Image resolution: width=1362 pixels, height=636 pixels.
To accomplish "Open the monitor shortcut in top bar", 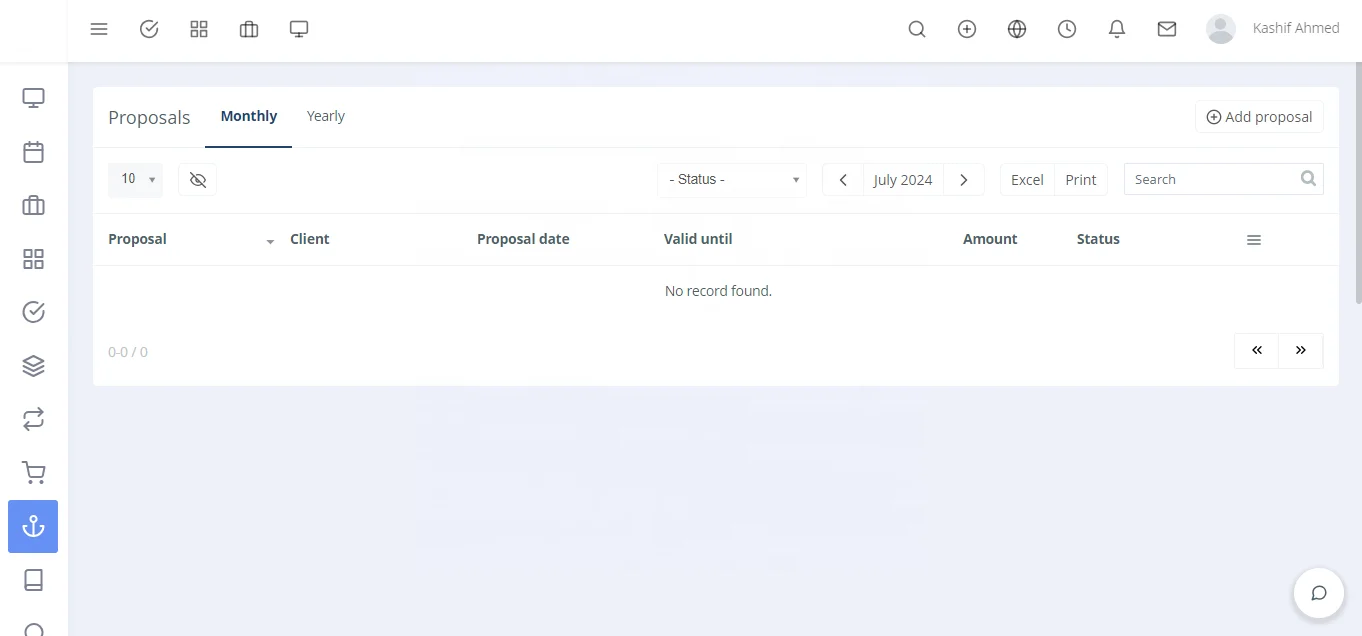I will [x=299, y=29].
